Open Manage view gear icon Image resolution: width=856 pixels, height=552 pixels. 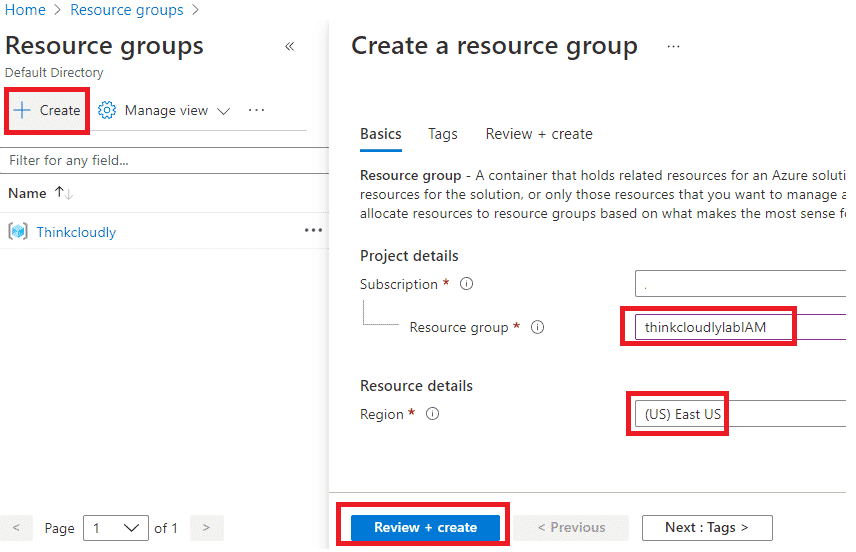click(x=107, y=110)
